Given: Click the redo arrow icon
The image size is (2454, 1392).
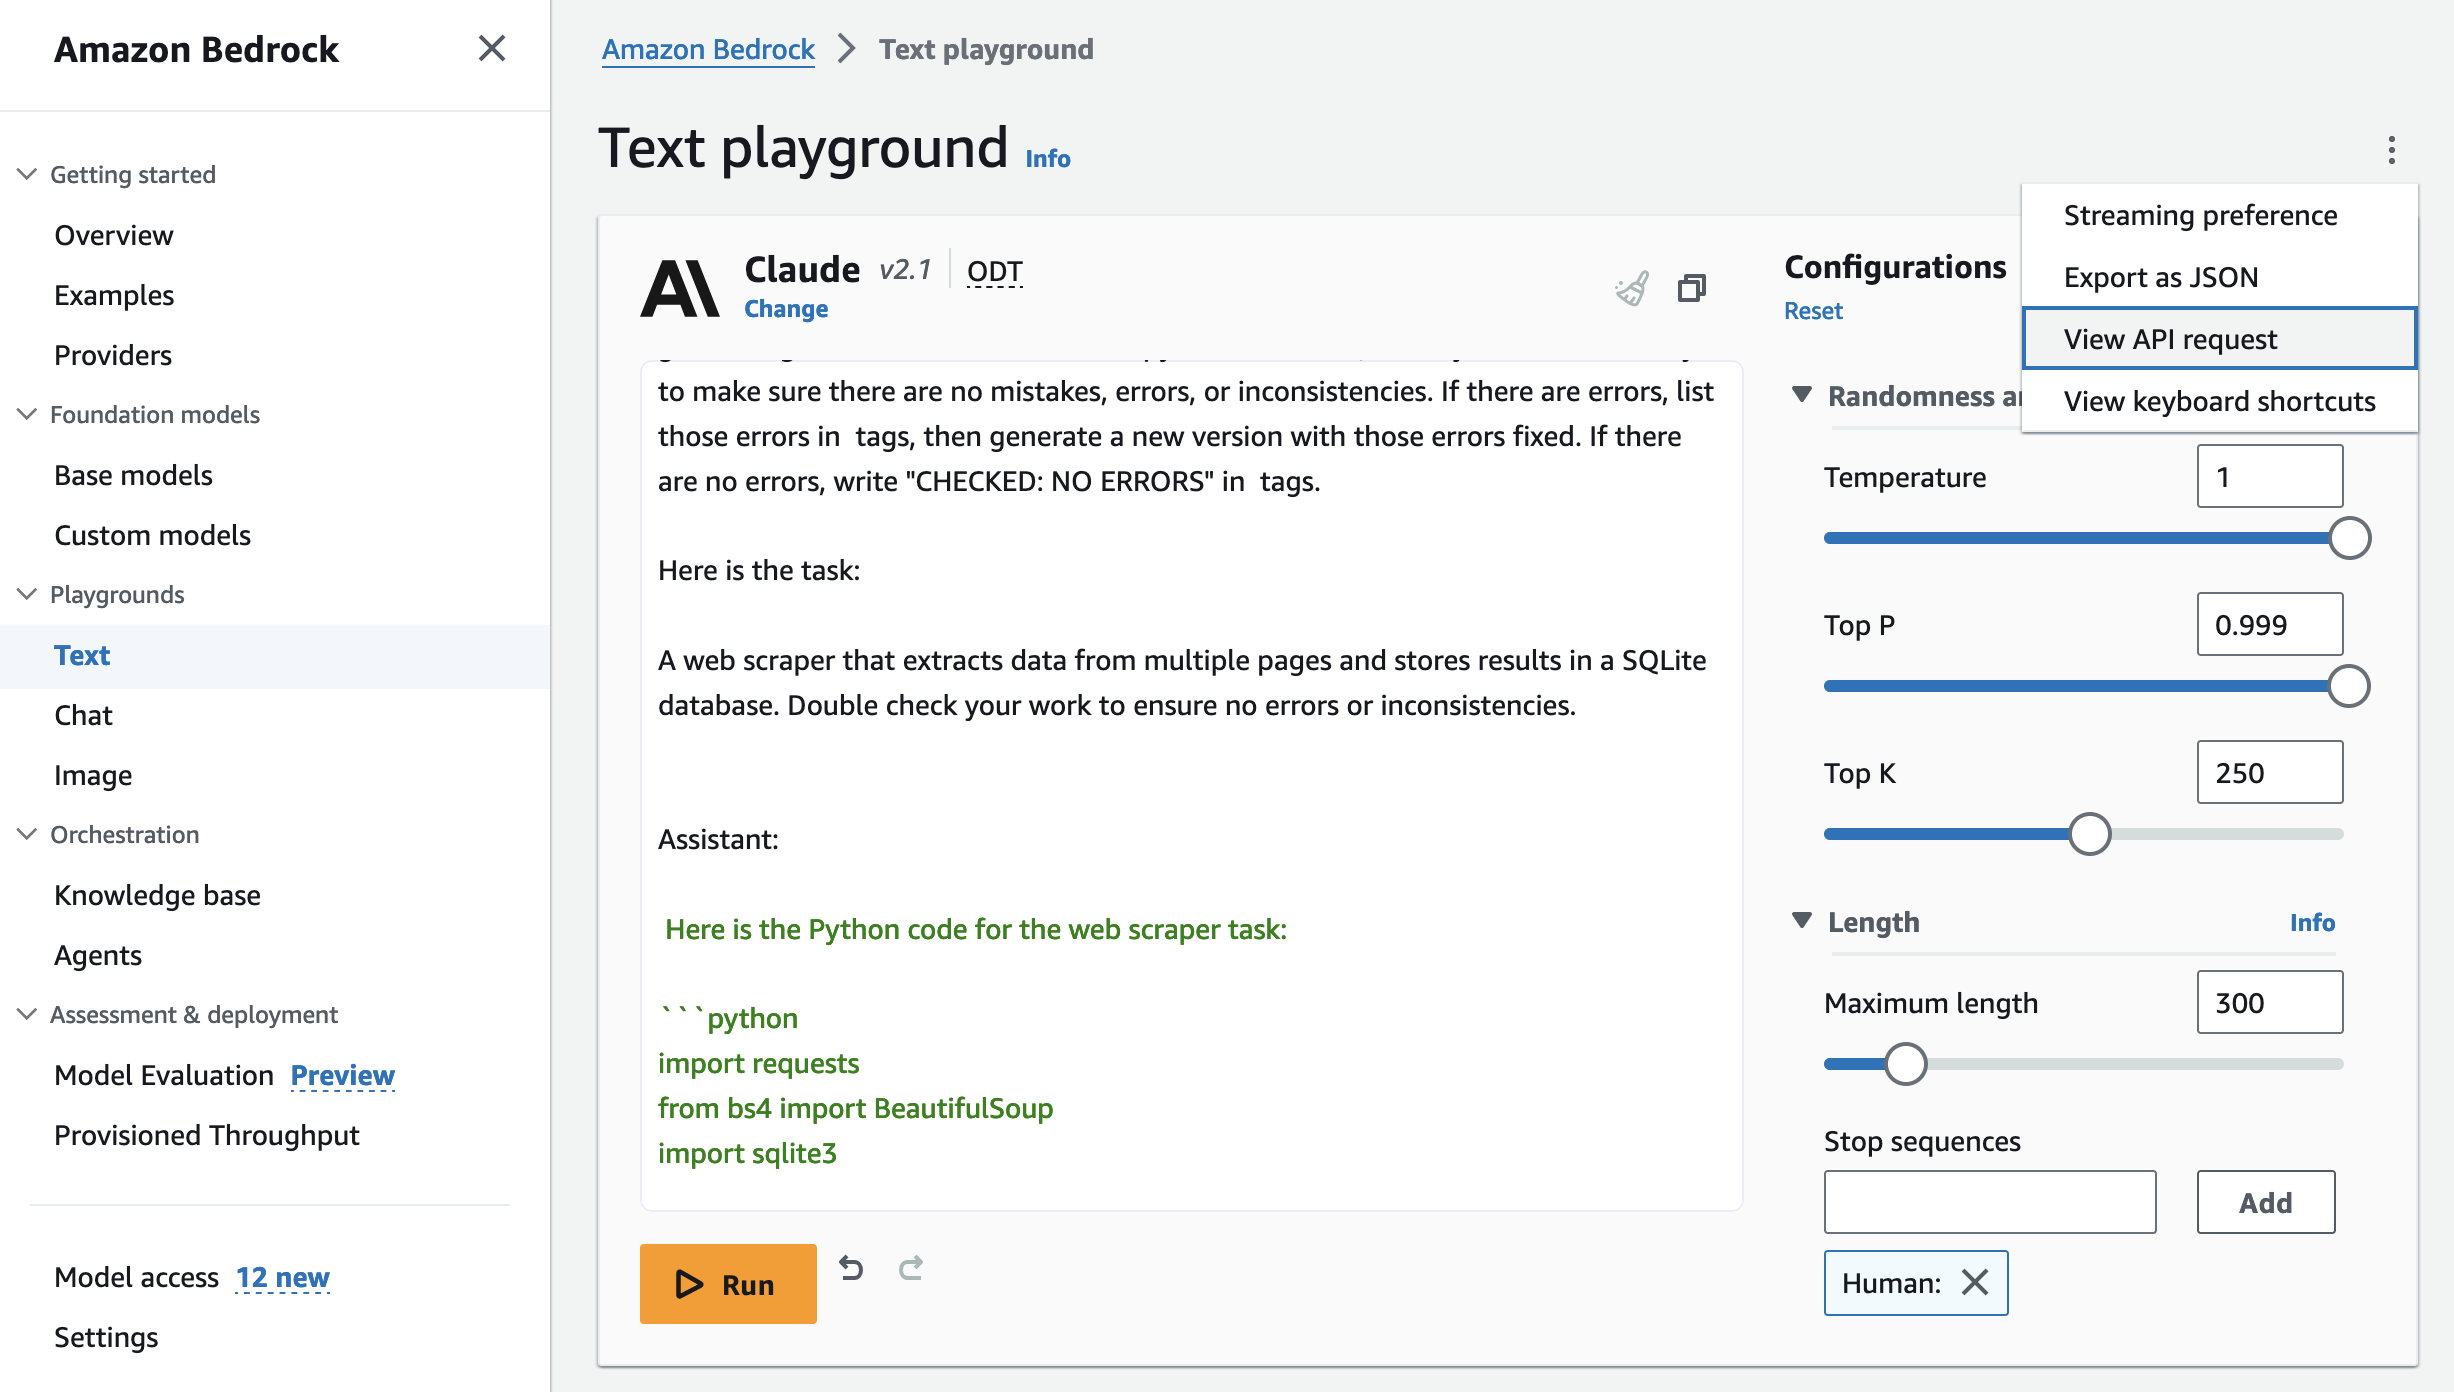Looking at the screenshot, I should 911,1268.
